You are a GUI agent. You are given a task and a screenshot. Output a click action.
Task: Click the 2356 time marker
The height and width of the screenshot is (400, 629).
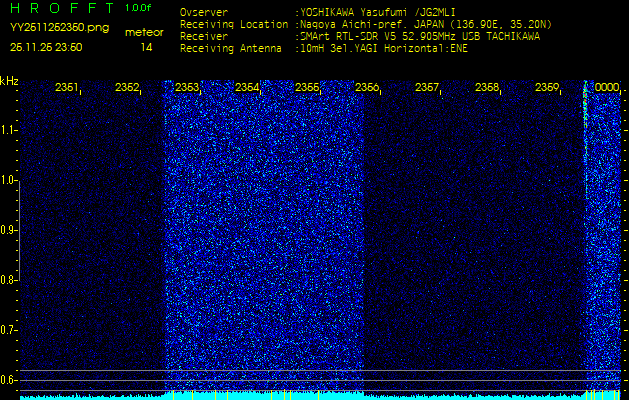tap(367, 87)
